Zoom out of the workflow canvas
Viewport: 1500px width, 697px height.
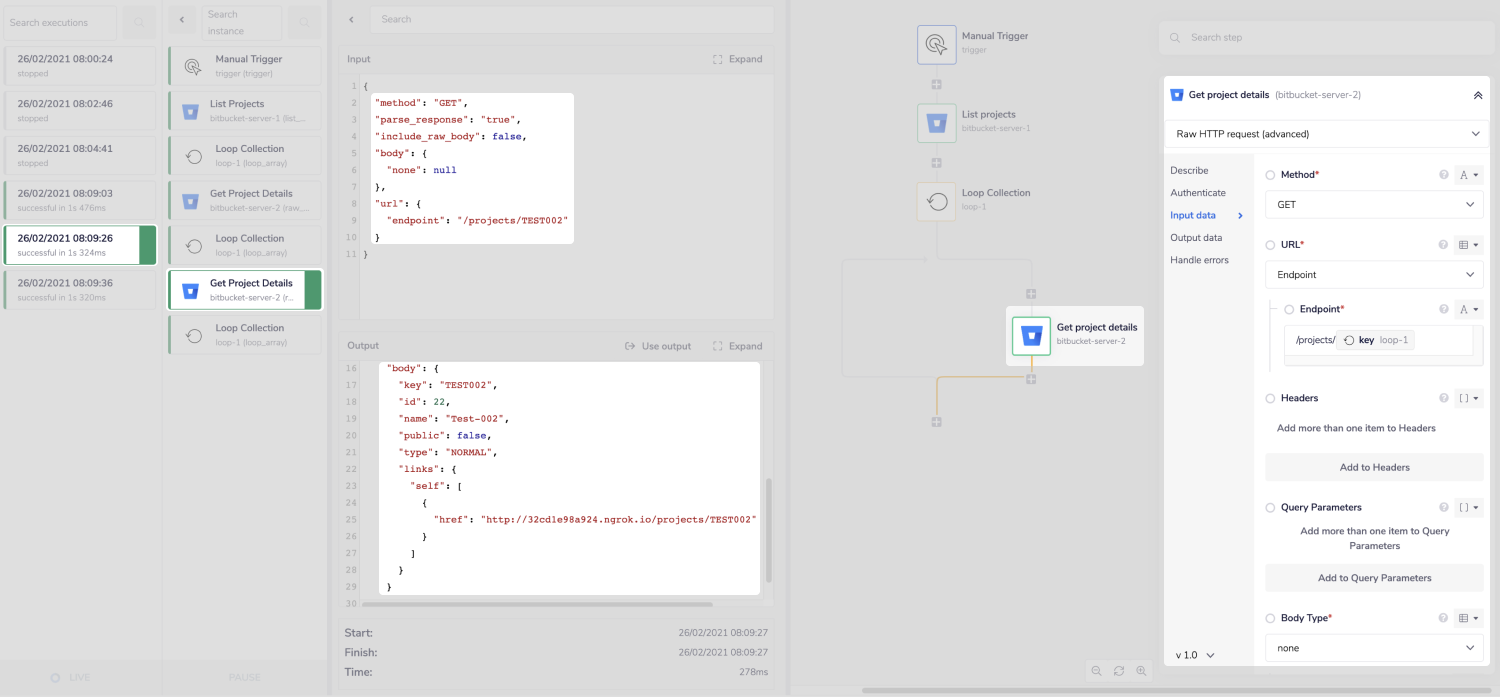(x=1097, y=670)
